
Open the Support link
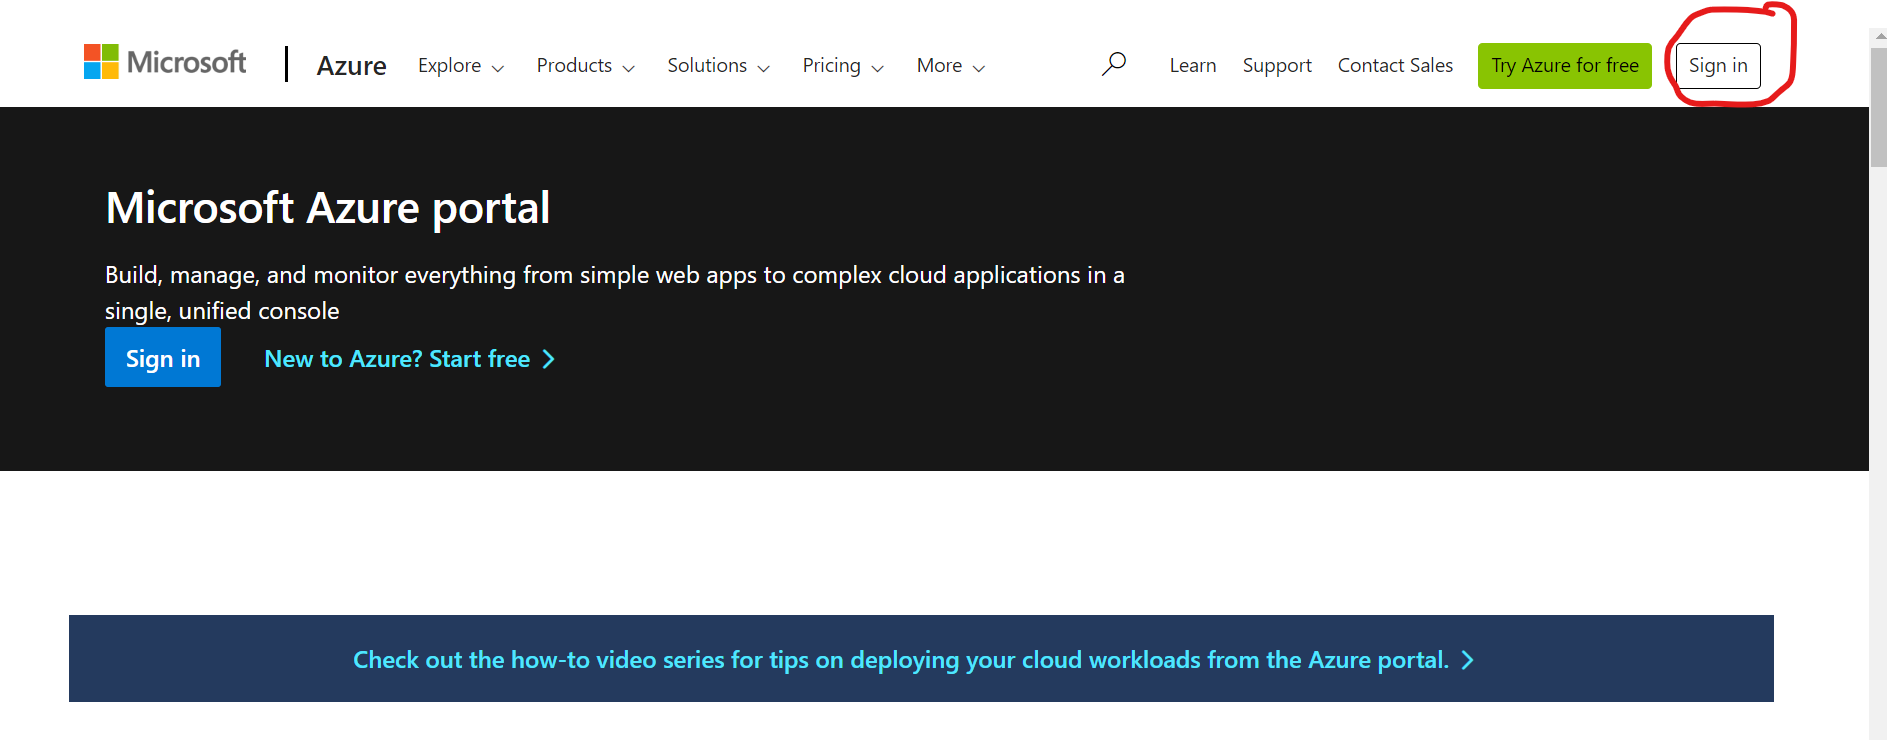coord(1277,66)
